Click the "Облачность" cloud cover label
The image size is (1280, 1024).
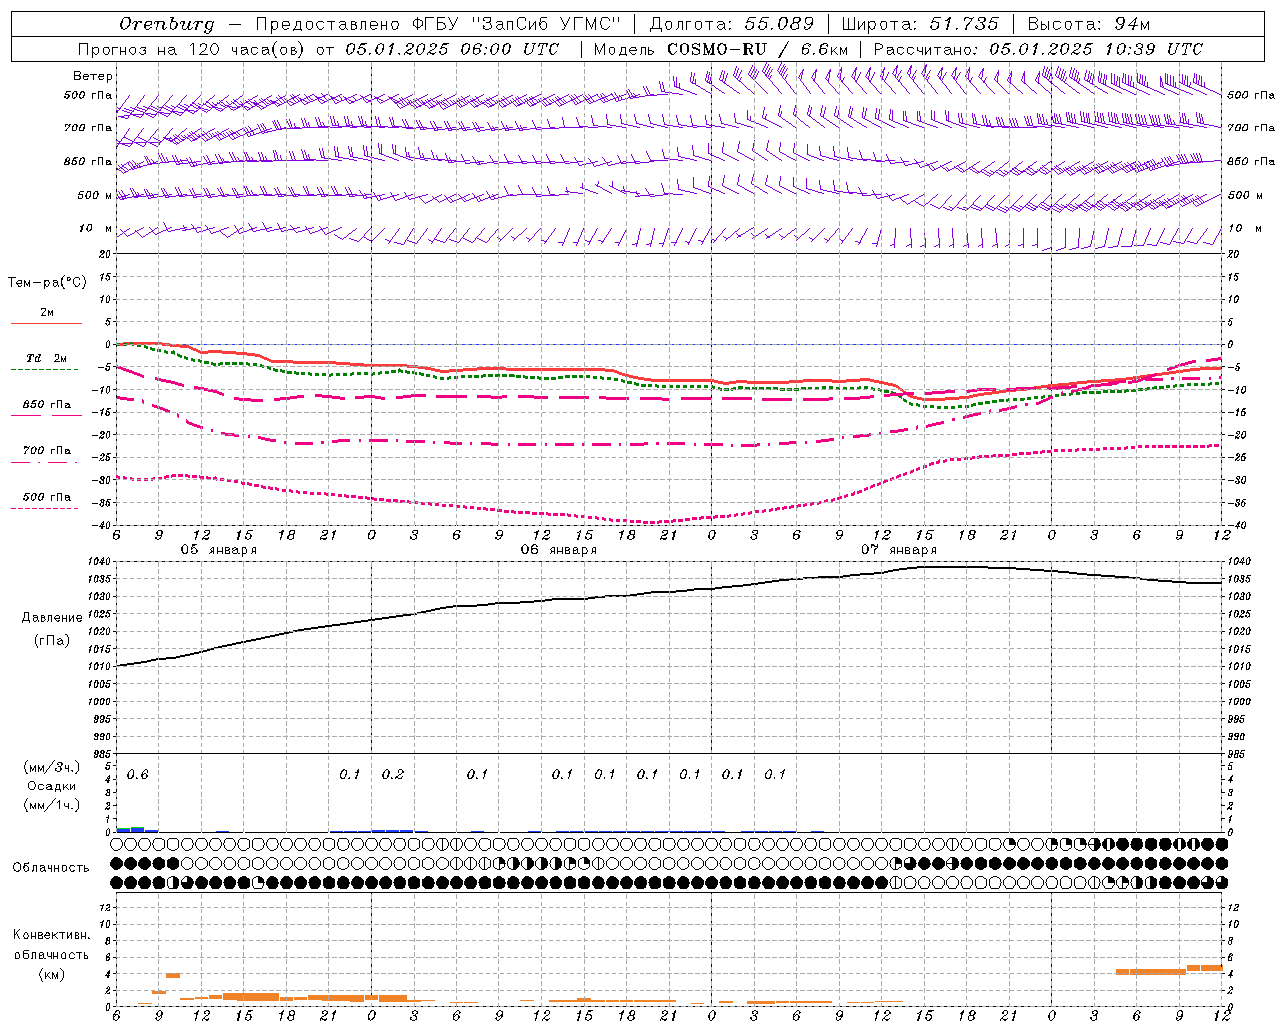point(50,867)
